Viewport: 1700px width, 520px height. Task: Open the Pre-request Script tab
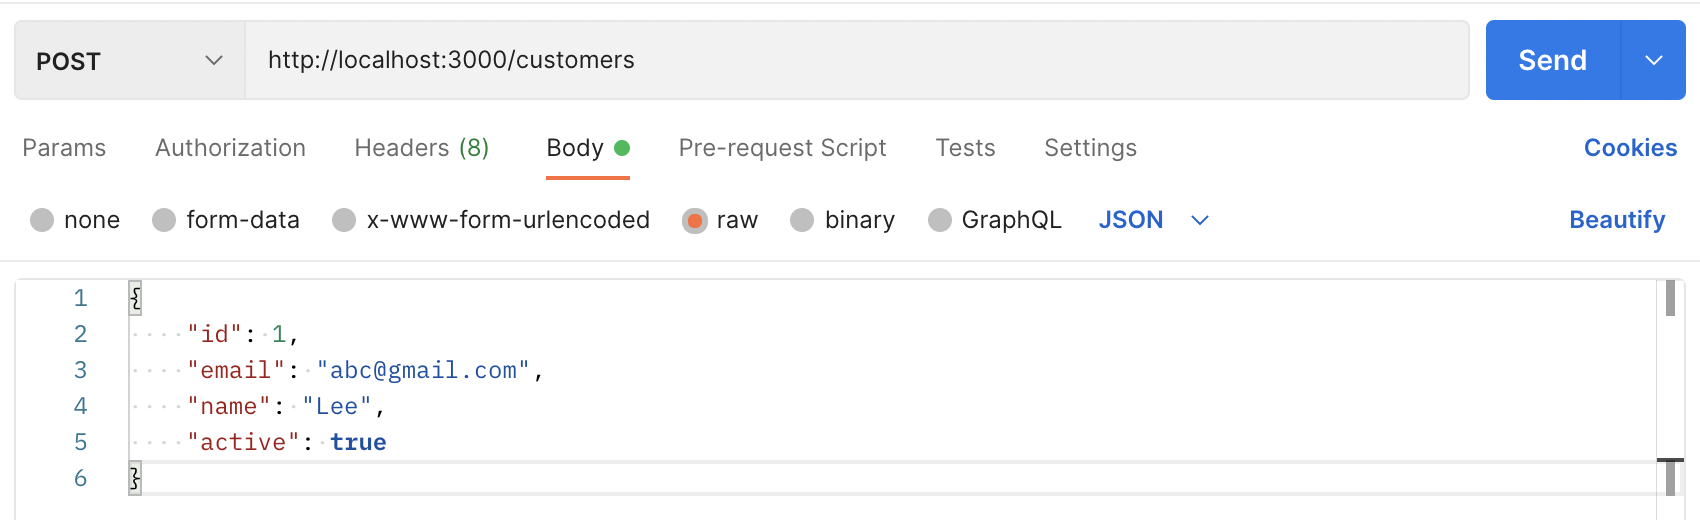(782, 148)
